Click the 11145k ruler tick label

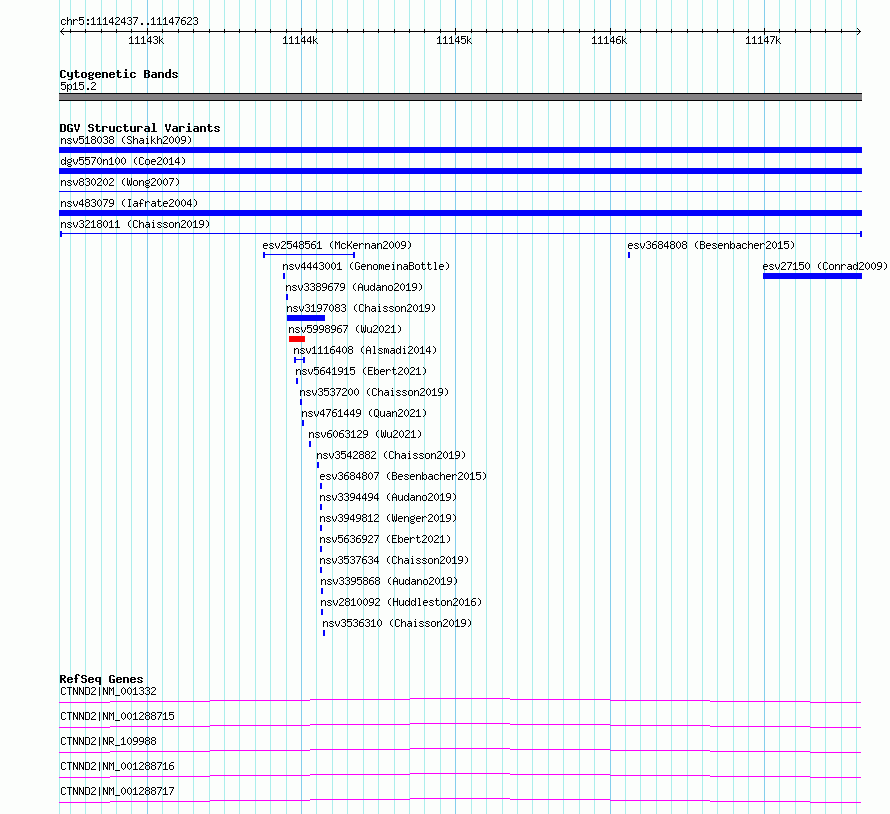[454, 40]
